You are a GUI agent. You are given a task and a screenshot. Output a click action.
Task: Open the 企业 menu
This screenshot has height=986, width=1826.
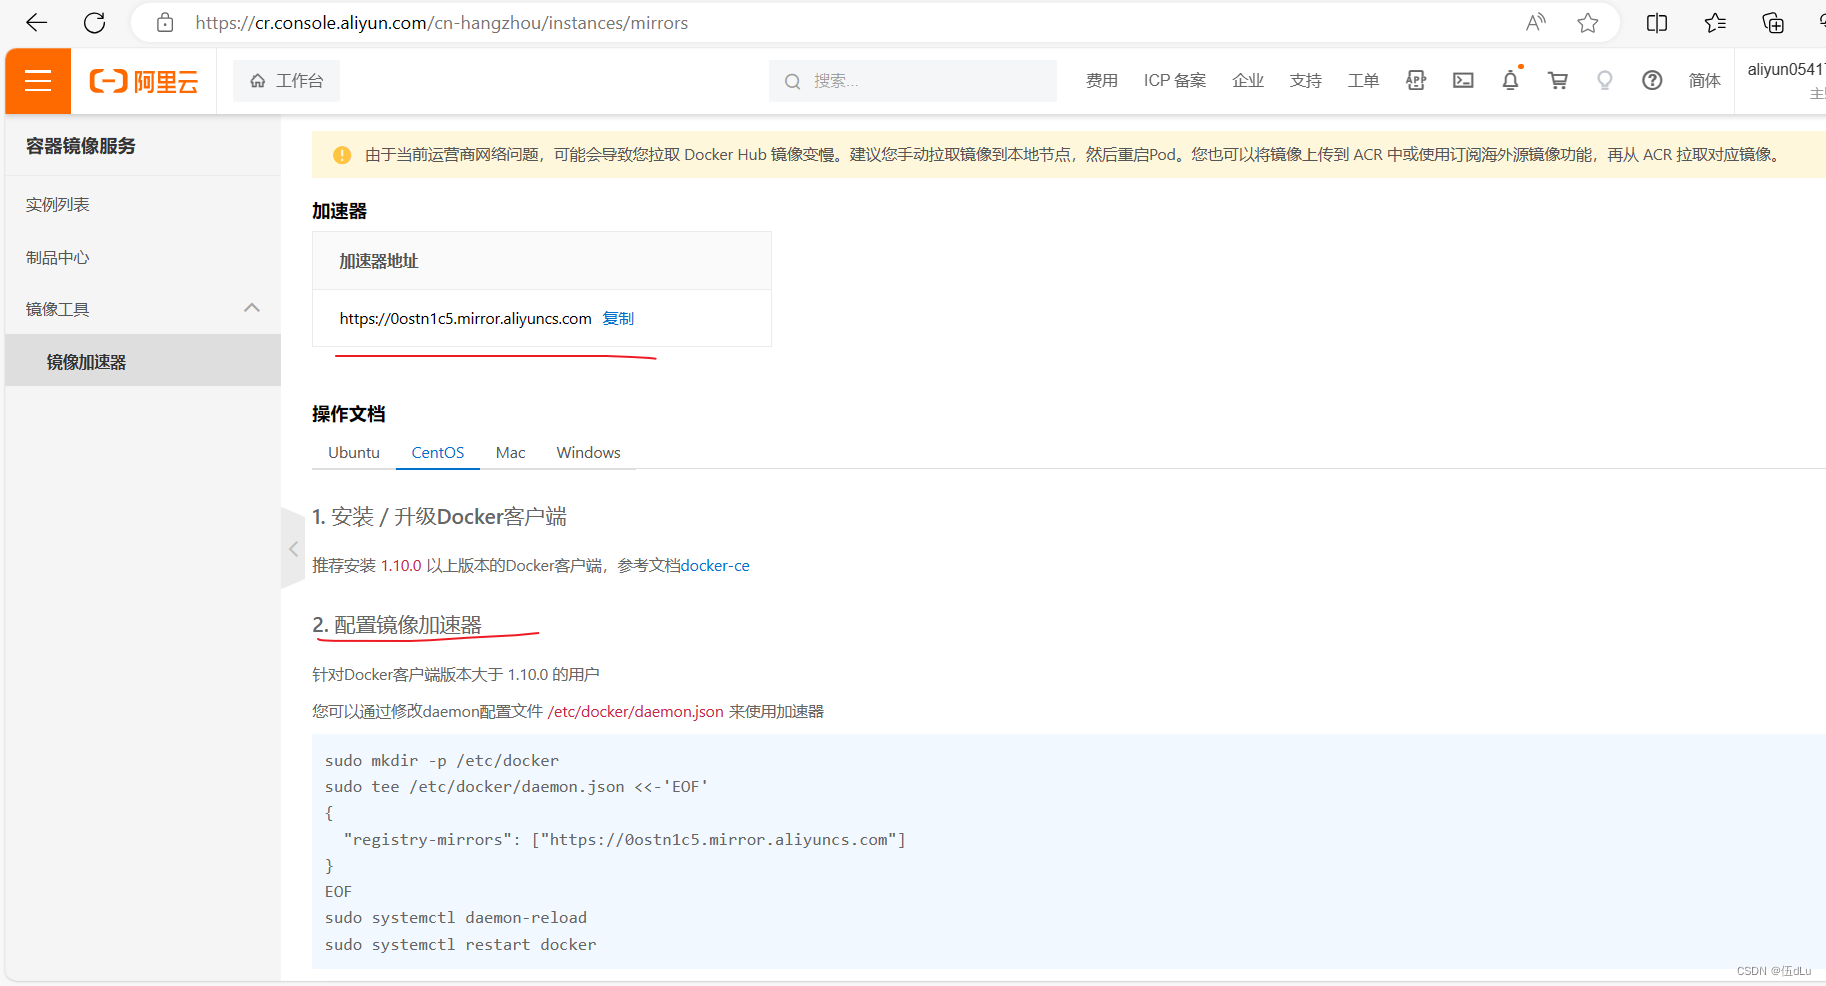(1248, 81)
